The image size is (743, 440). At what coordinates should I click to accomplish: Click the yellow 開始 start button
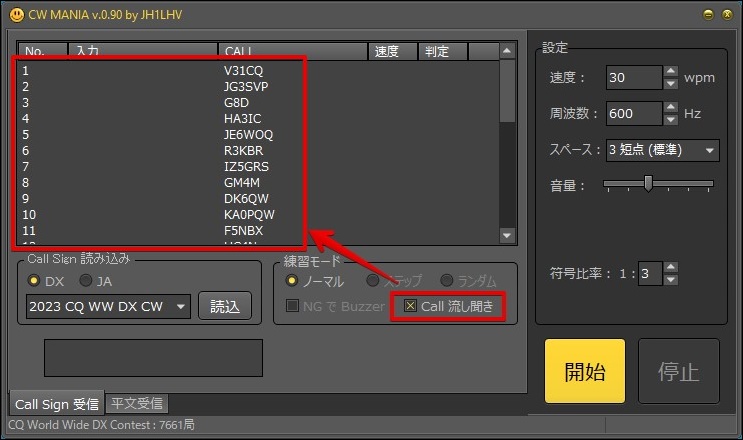[x=585, y=371]
